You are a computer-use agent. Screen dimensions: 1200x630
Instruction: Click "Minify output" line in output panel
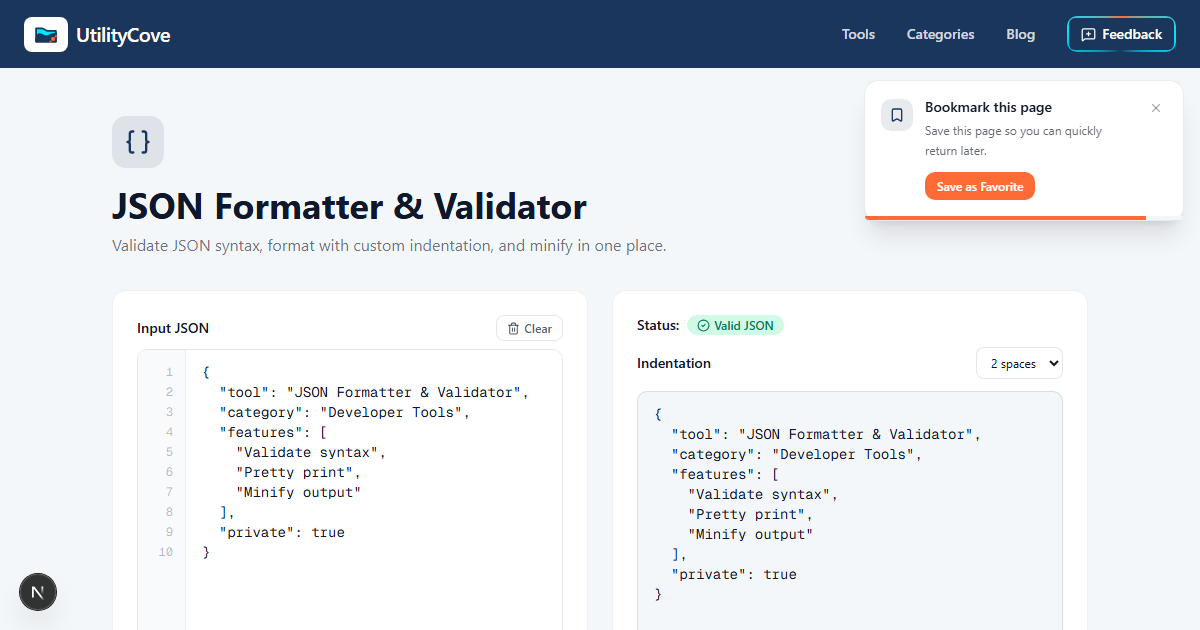coord(750,534)
